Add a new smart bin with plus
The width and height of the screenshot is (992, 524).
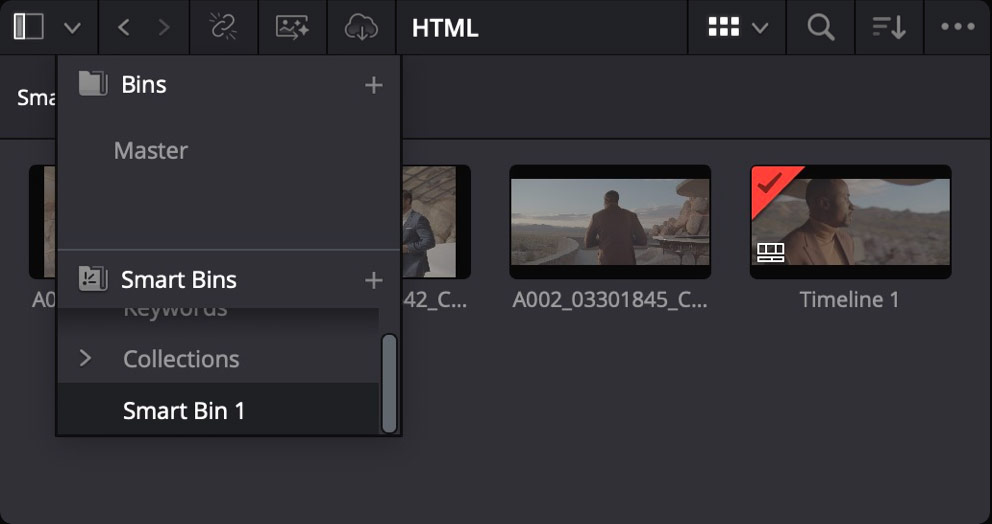point(374,280)
